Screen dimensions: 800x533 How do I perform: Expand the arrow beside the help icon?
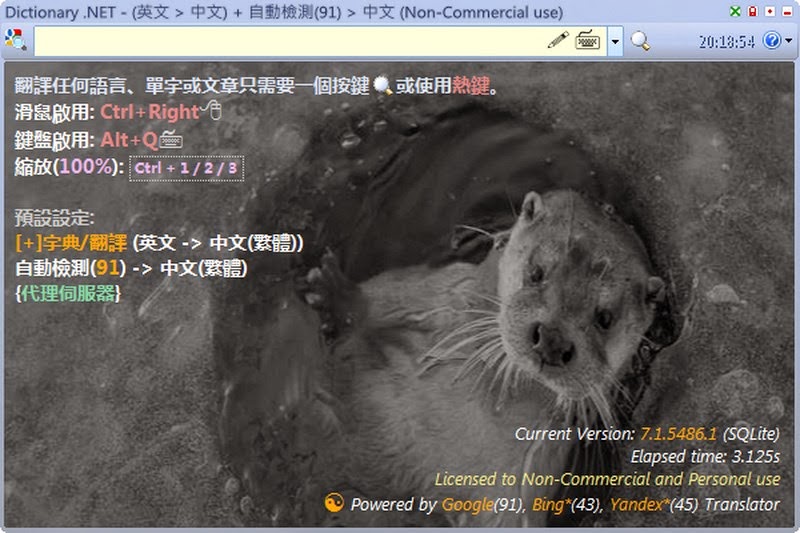(x=789, y=40)
